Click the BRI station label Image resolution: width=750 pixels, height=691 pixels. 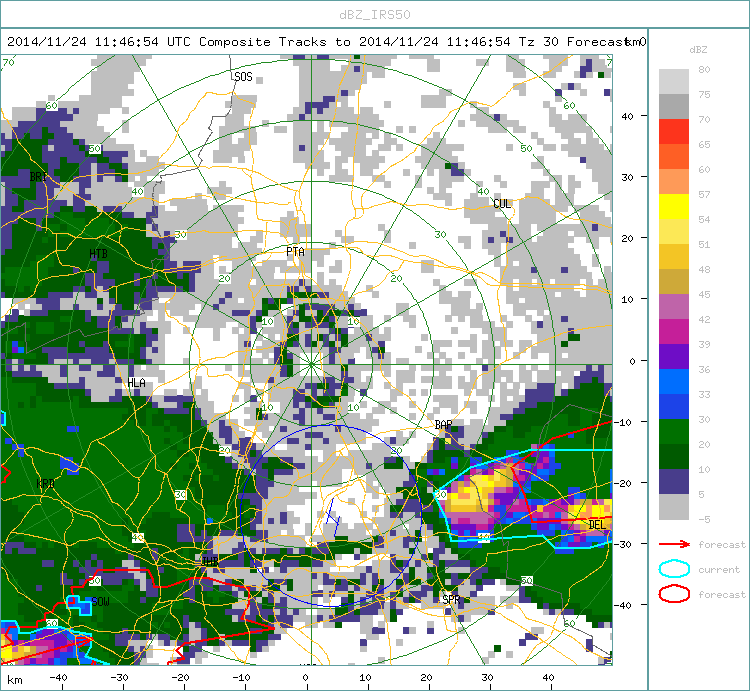pos(39,176)
